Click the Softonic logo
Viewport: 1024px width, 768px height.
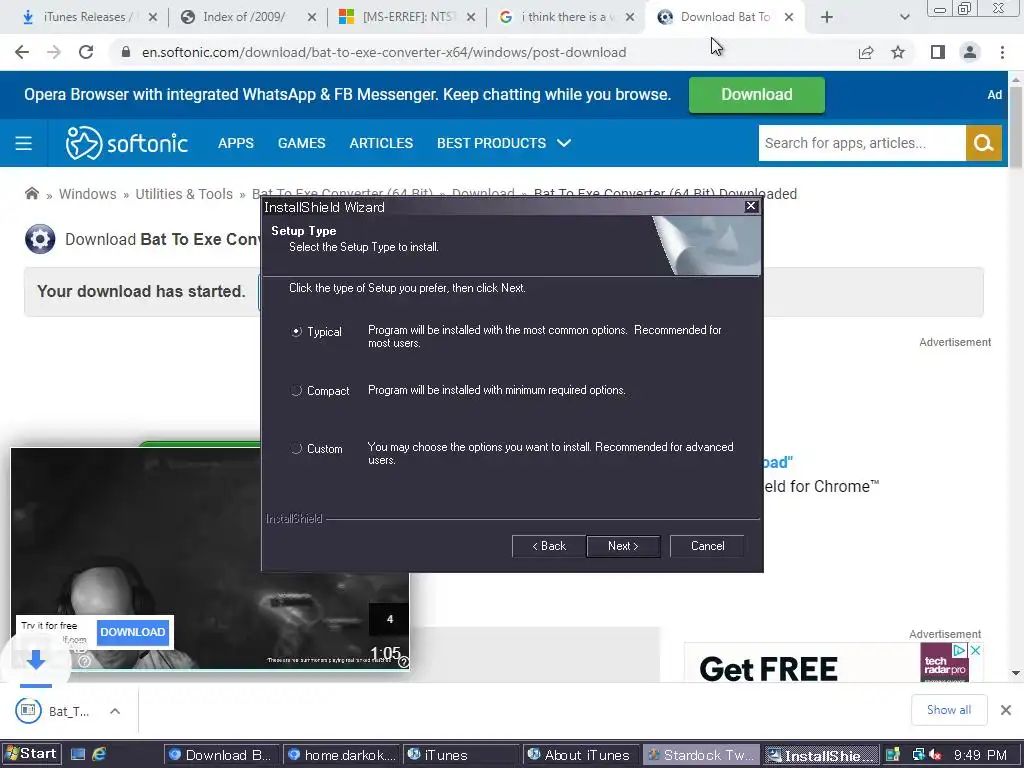pos(127,143)
